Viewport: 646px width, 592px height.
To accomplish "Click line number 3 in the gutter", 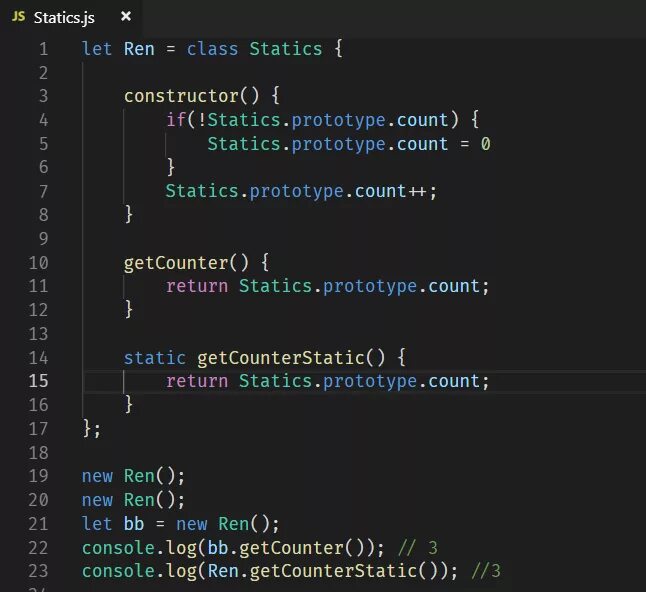I will click(x=43, y=96).
